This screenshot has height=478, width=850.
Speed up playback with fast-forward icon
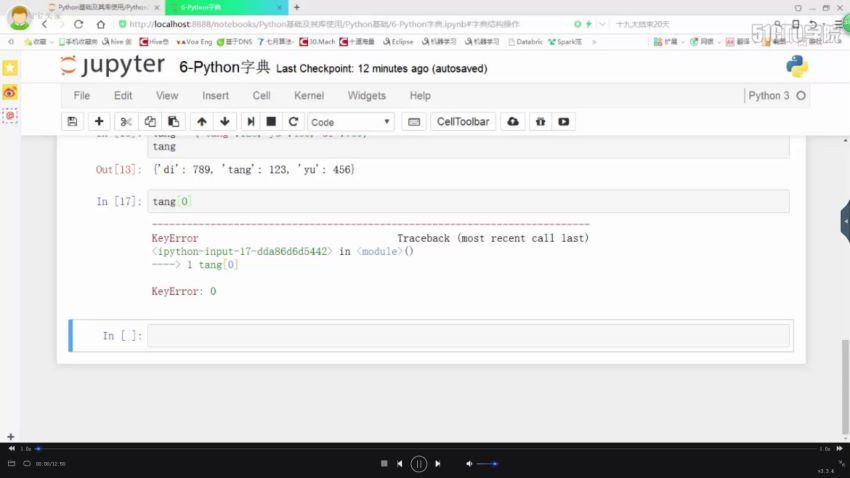tap(840, 448)
